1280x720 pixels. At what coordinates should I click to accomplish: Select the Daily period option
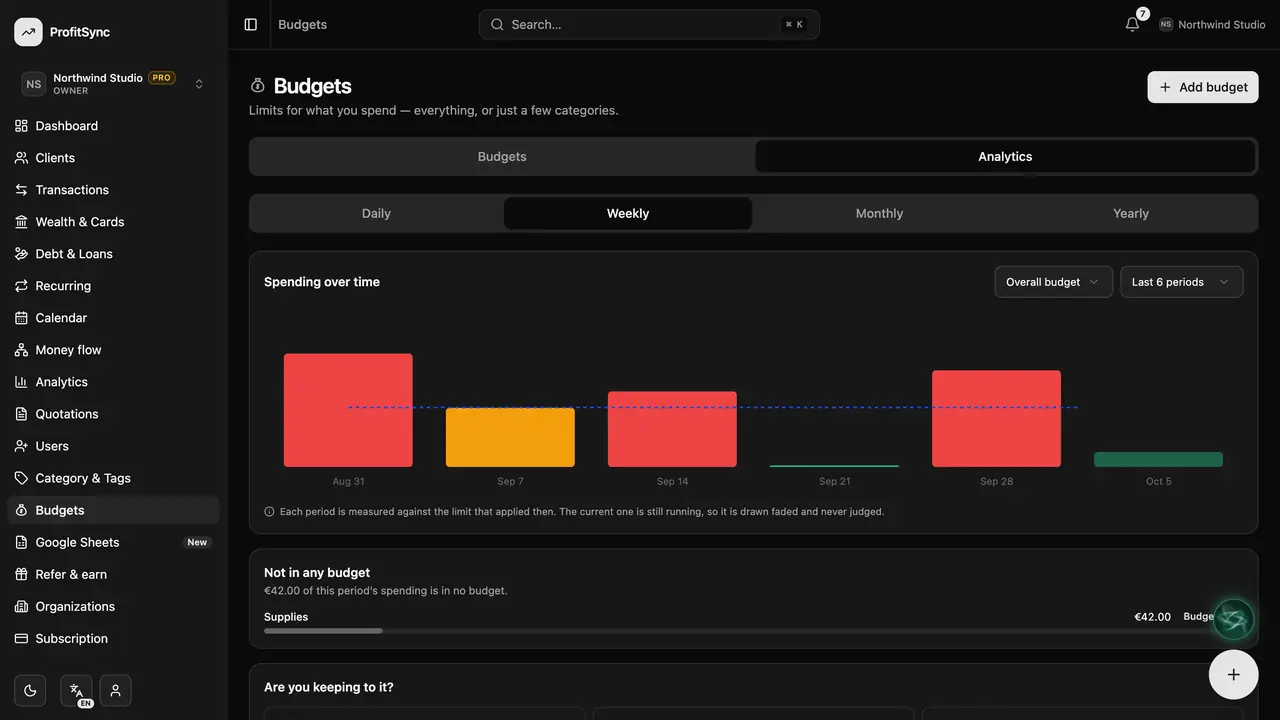(376, 213)
